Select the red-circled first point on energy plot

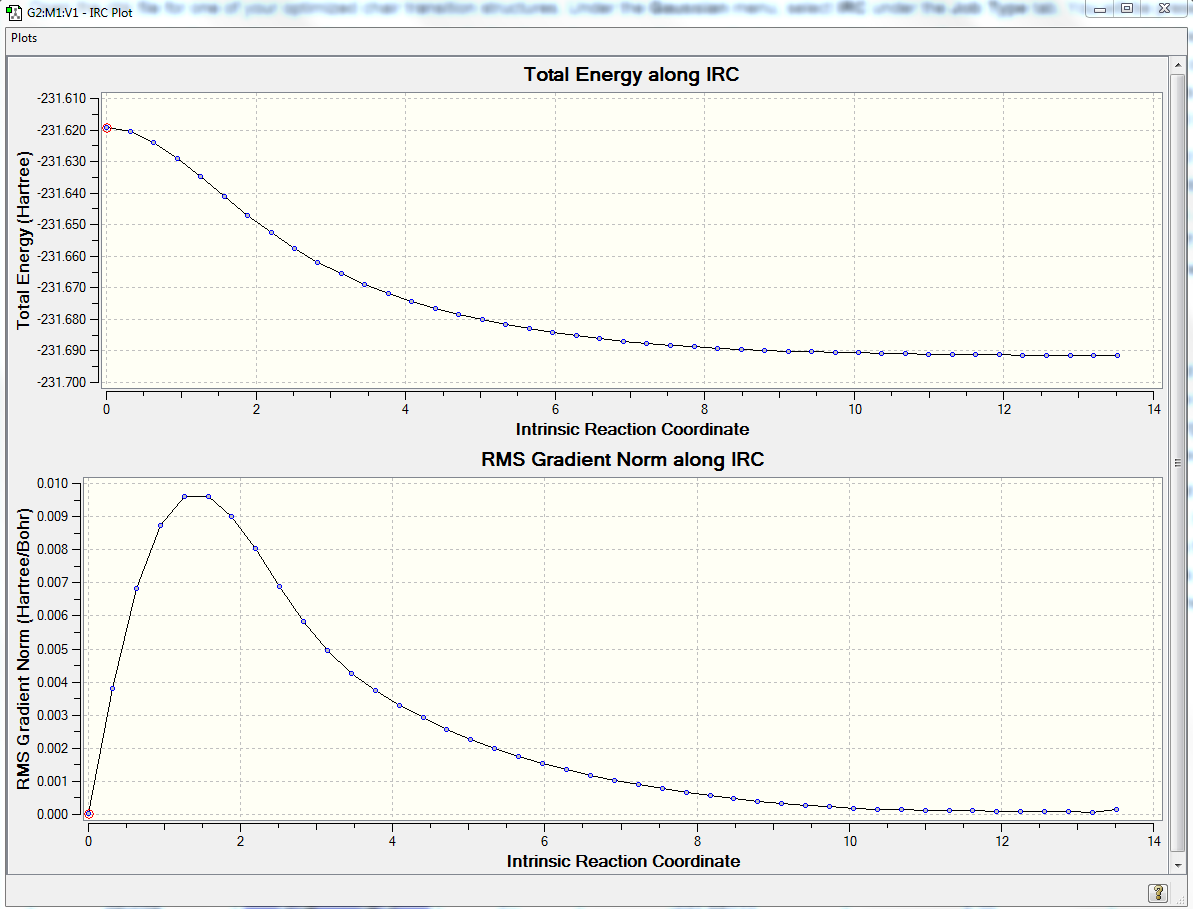click(107, 128)
